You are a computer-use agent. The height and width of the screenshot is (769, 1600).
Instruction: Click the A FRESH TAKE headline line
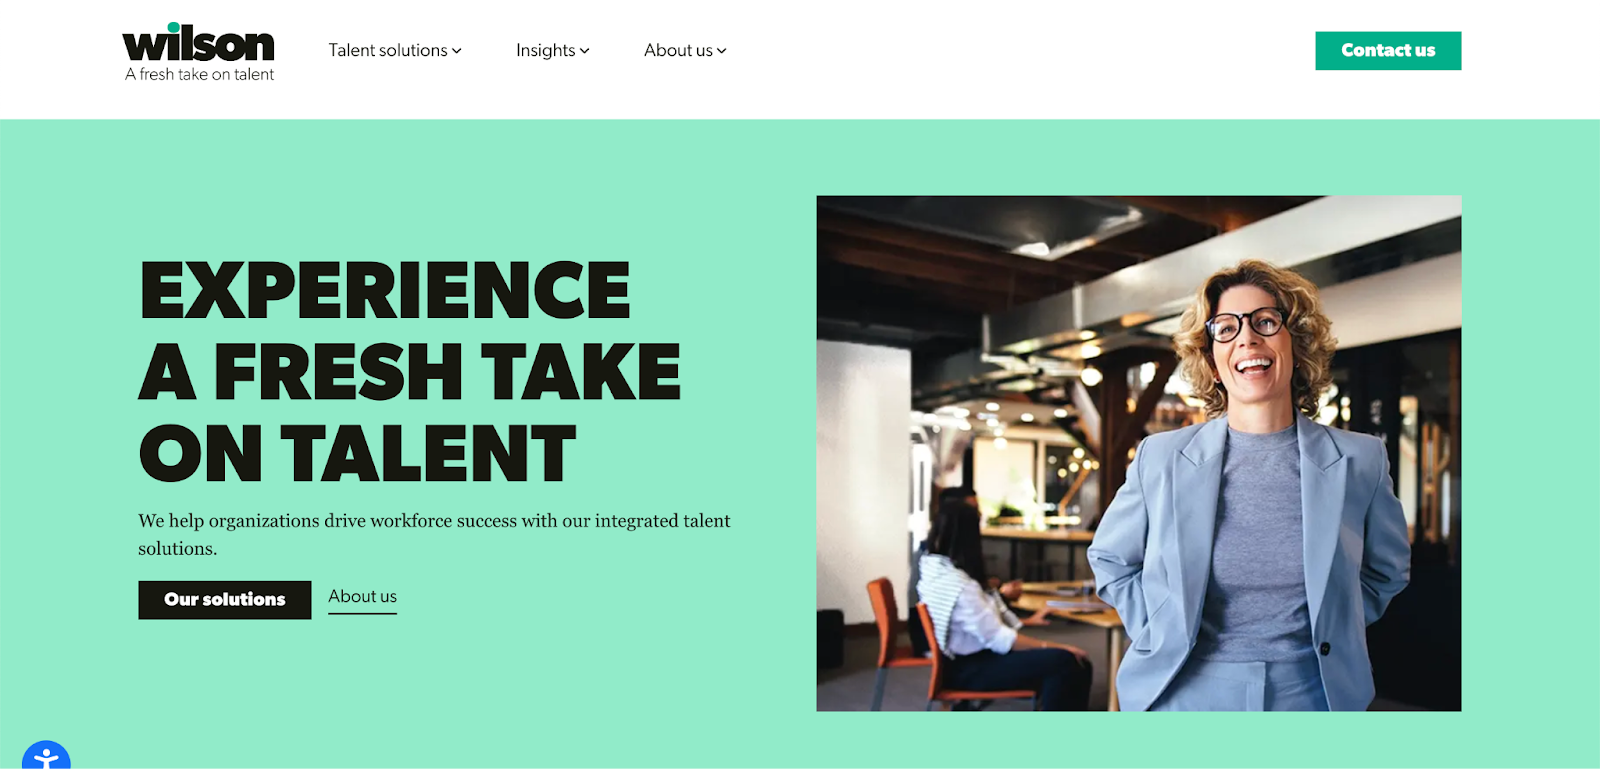pos(410,372)
